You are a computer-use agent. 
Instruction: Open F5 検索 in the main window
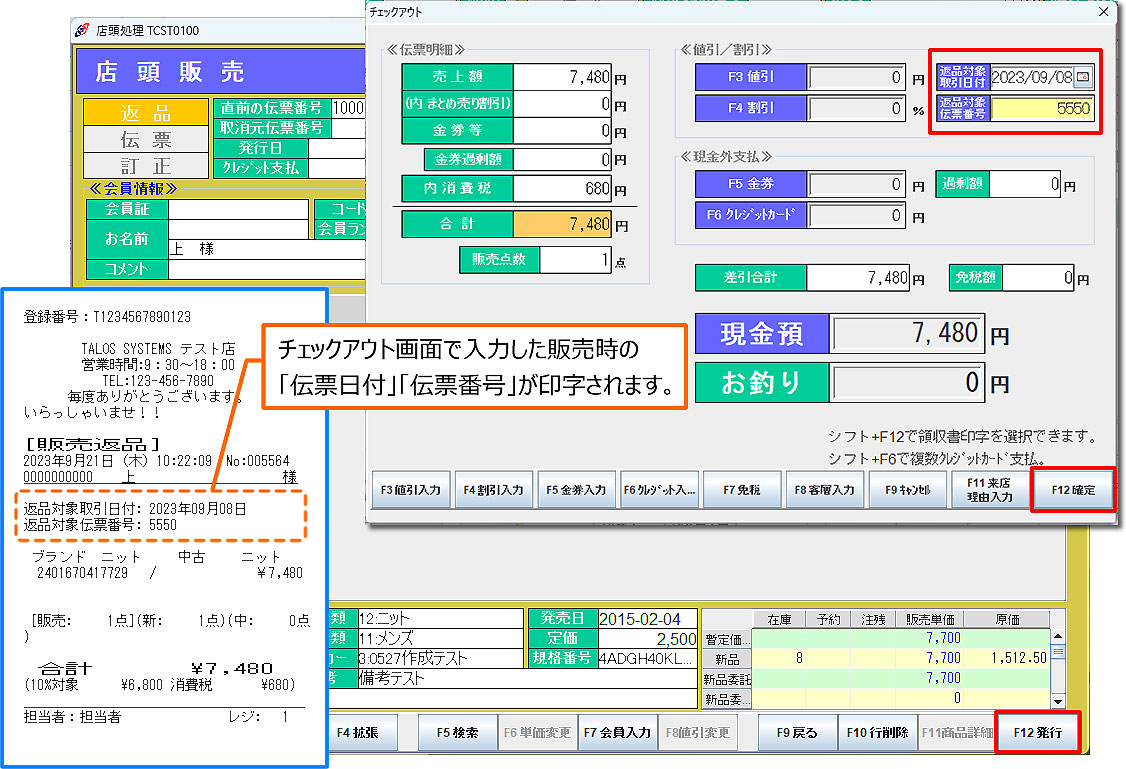(458, 732)
